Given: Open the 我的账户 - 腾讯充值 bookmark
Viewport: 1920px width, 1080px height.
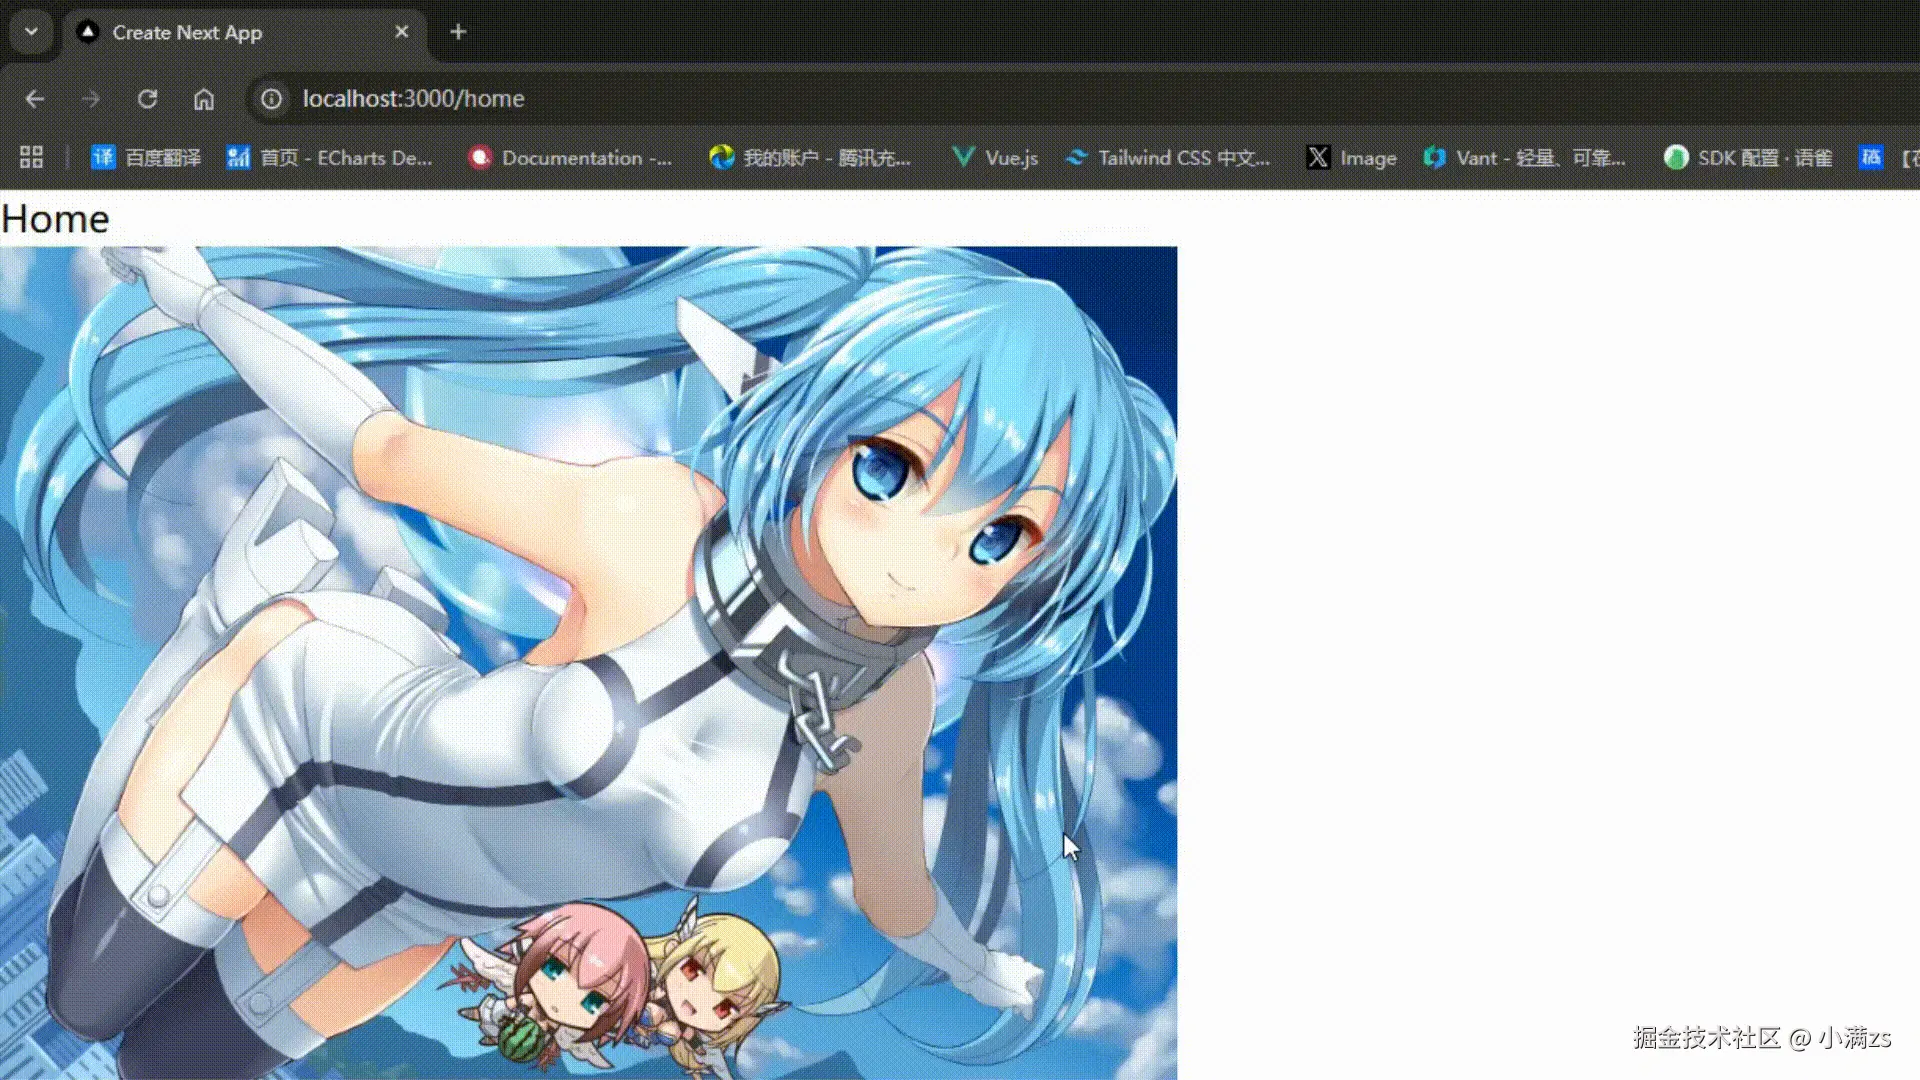Looking at the screenshot, I should (x=812, y=157).
